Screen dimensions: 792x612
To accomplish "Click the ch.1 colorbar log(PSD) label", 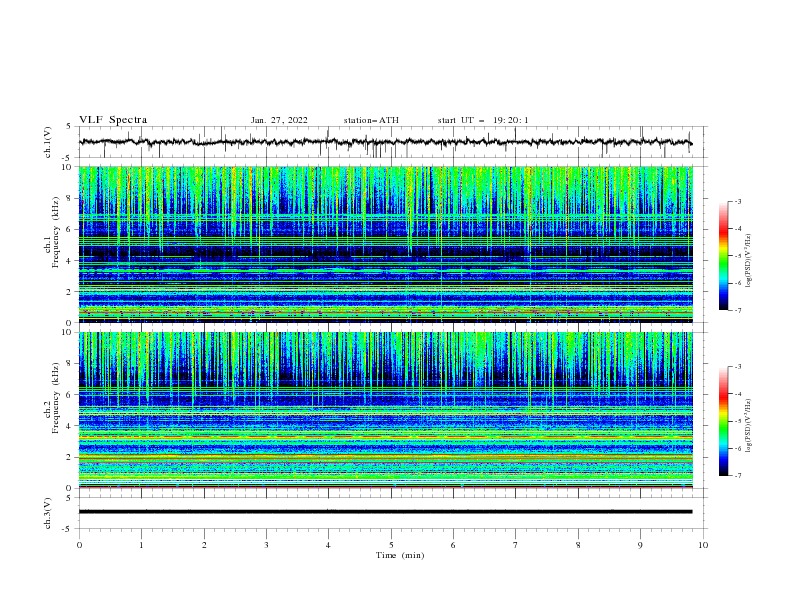I will [x=749, y=261].
